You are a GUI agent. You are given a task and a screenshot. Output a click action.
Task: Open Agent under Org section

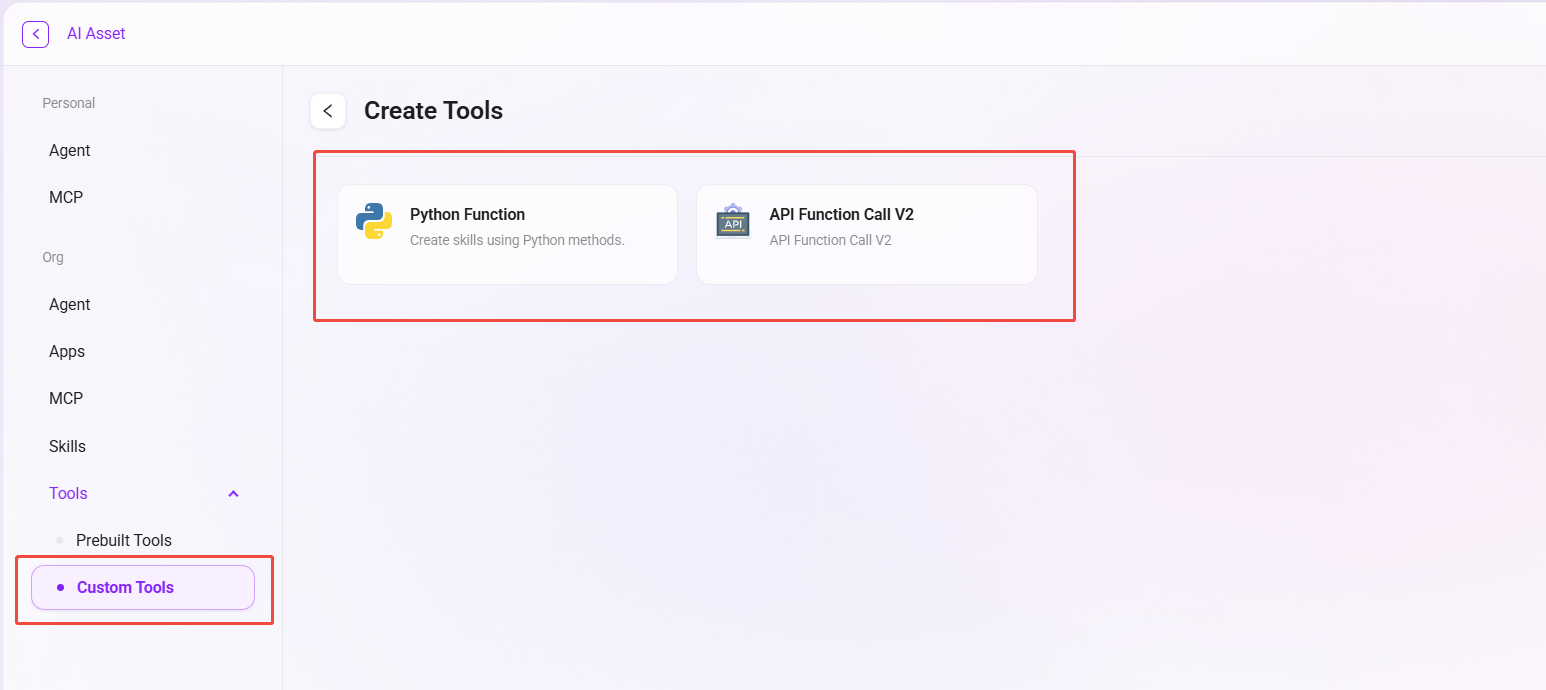tap(70, 305)
